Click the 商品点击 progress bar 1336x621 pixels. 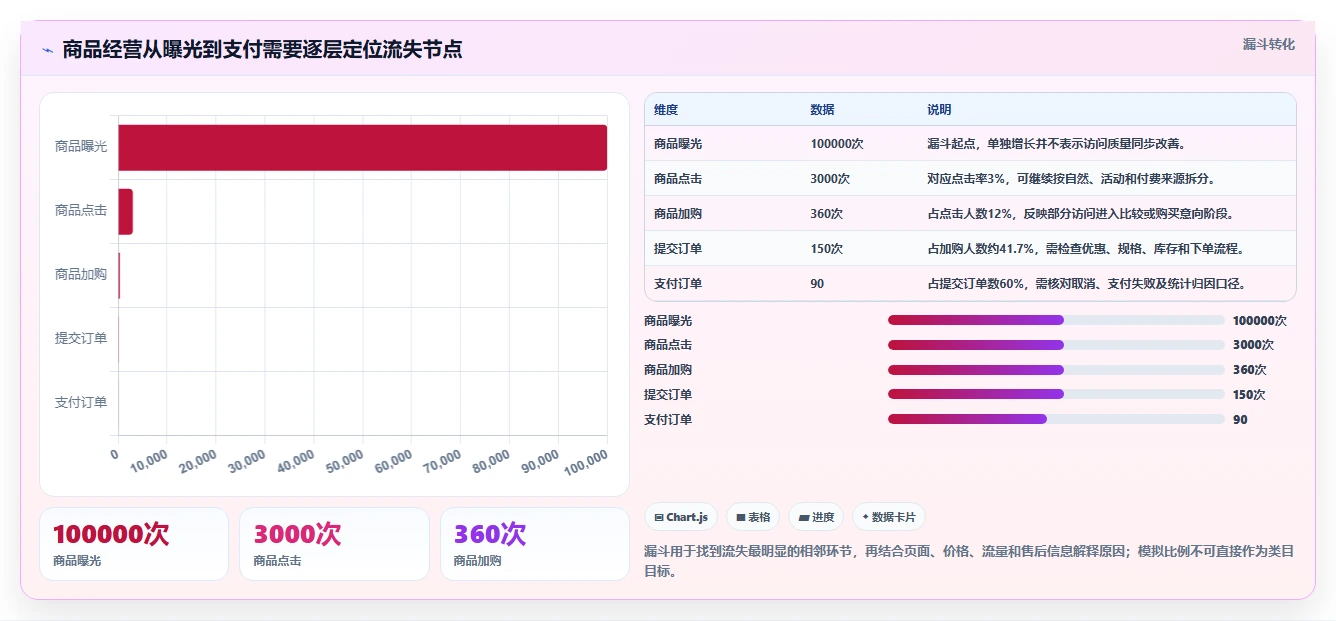click(x=1056, y=345)
